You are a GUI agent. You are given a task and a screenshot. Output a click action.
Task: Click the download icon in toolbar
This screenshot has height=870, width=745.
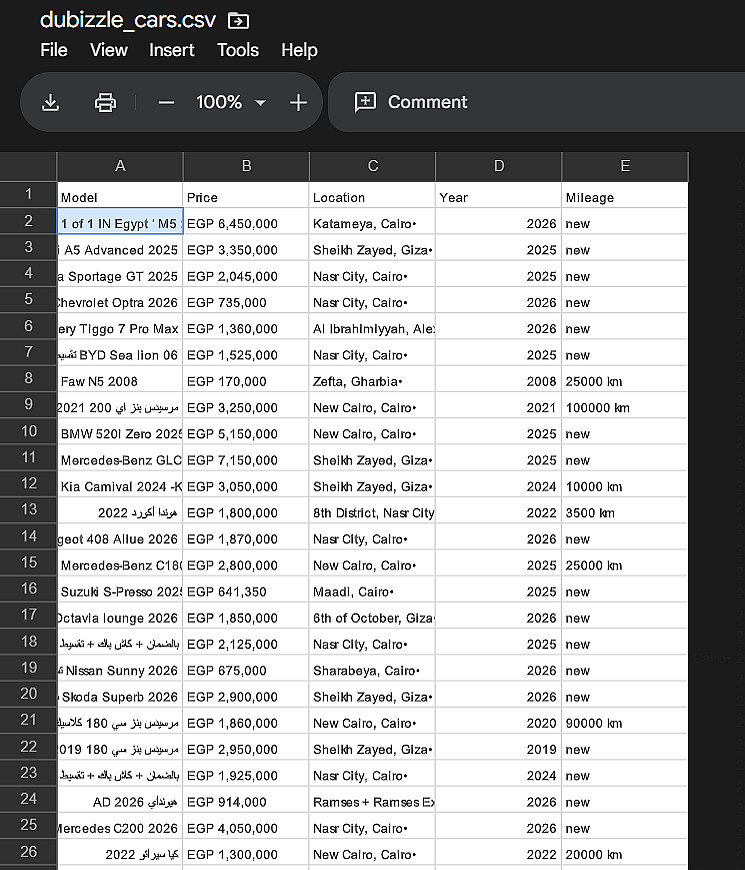(x=51, y=102)
